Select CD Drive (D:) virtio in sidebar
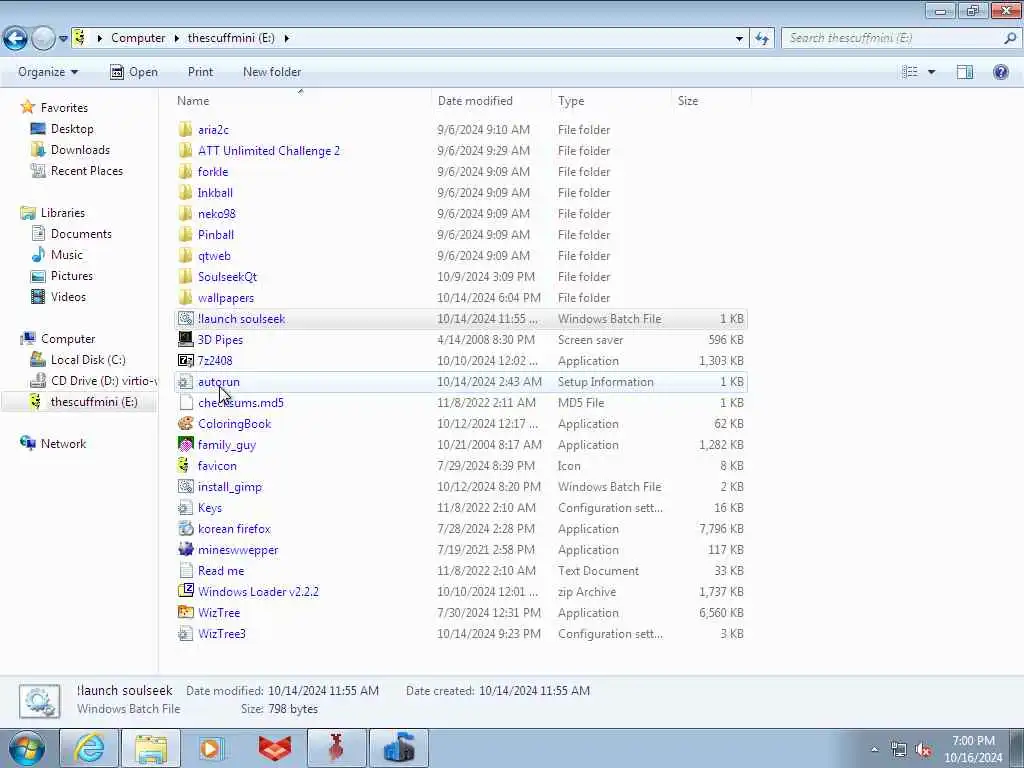Screen dimensions: 1024x768 pos(103,381)
